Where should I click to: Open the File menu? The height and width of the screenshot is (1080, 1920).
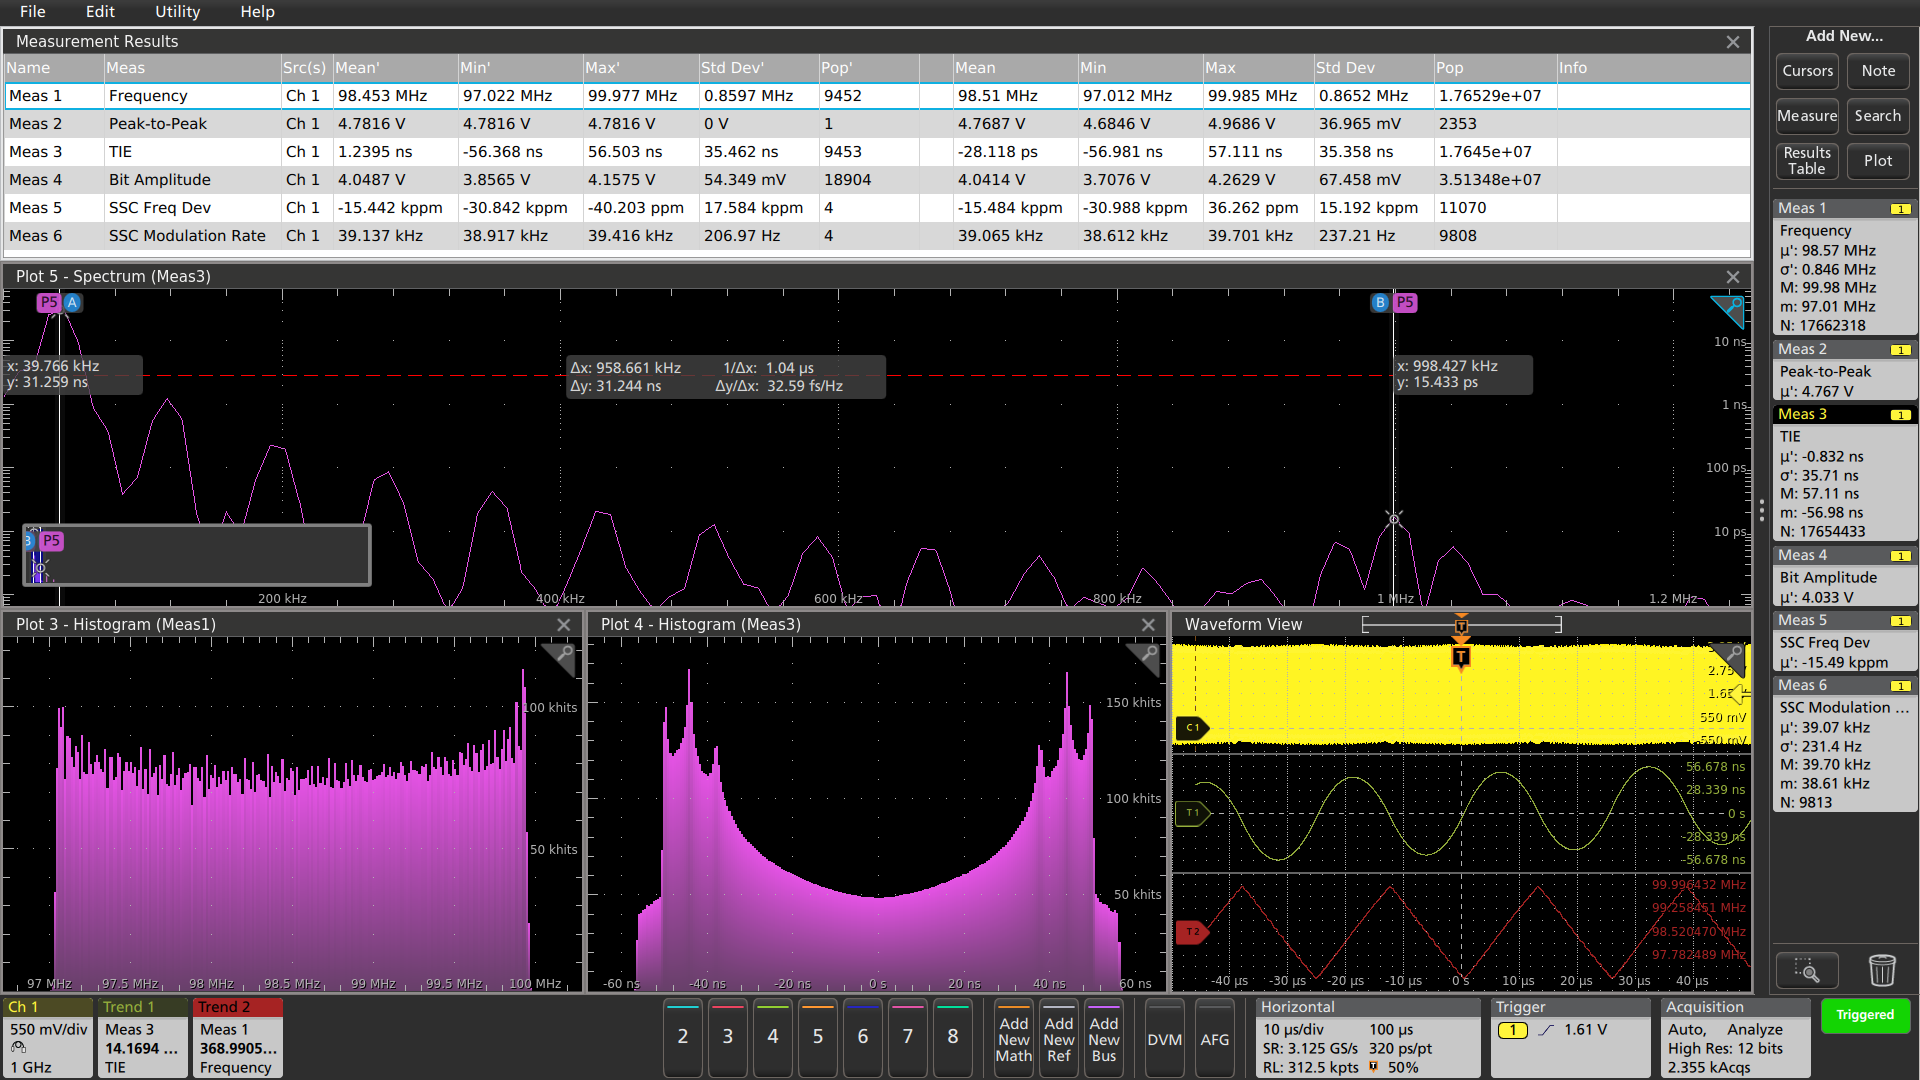pyautogui.click(x=33, y=12)
